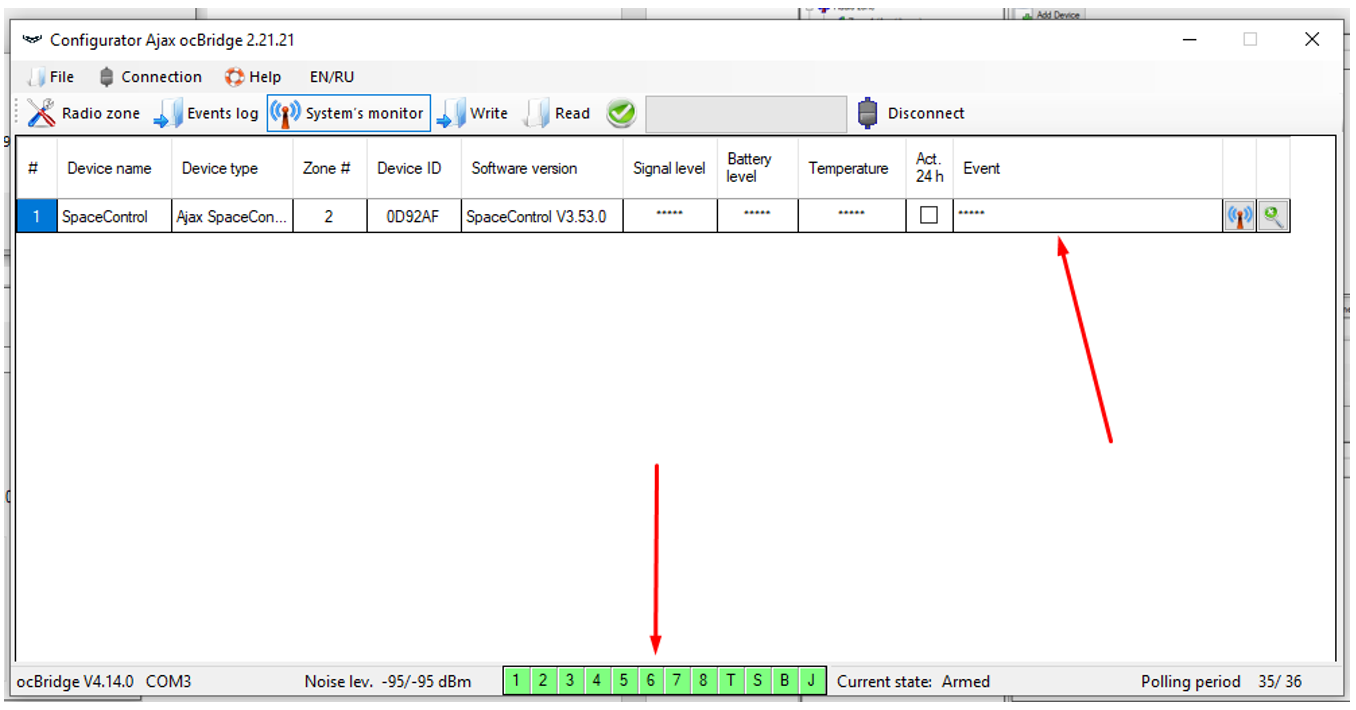
Task: Select System's monitor view
Action: click(x=349, y=113)
